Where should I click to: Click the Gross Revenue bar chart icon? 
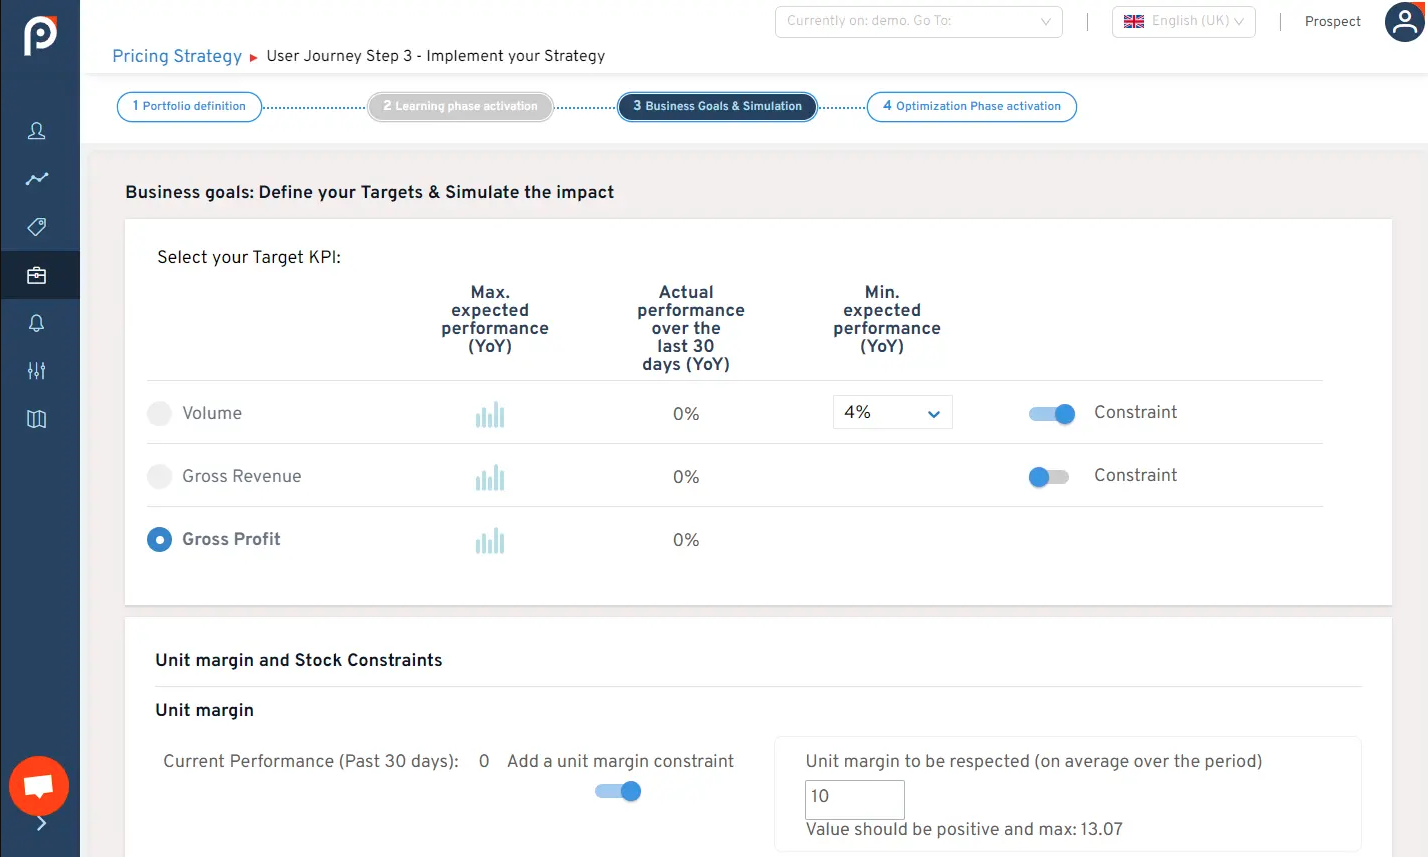[x=490, y=478]
